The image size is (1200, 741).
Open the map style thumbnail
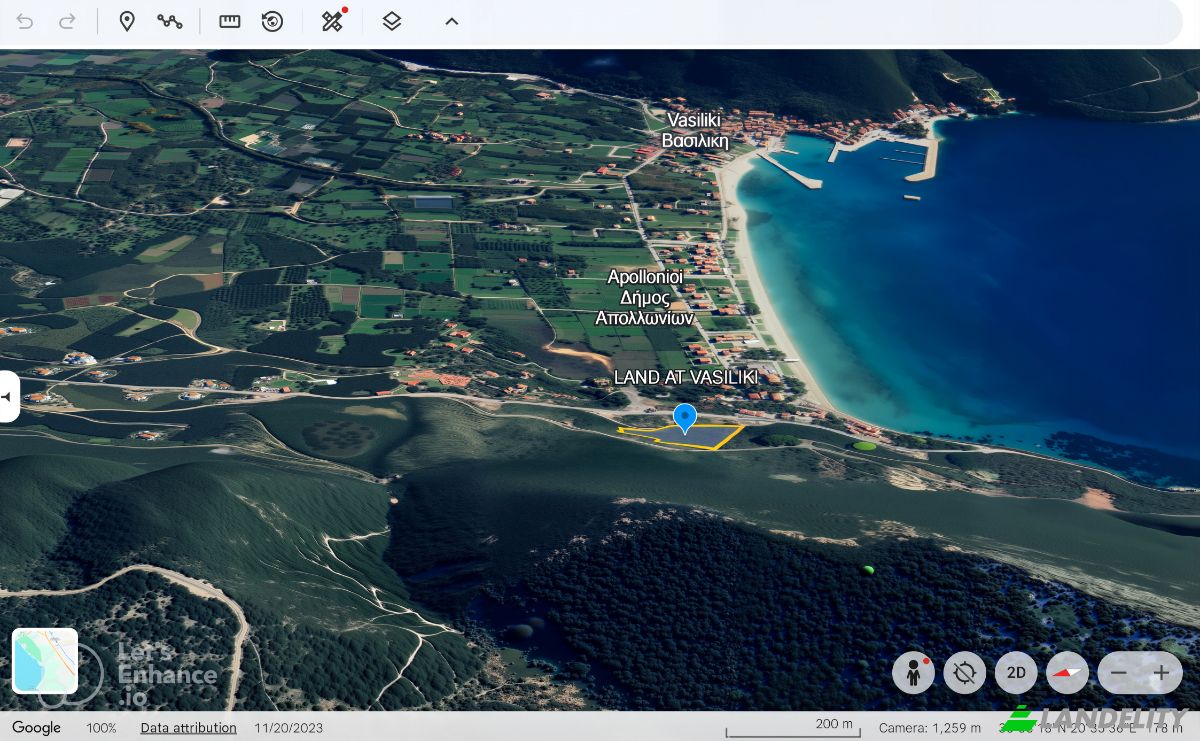[45, 661]
